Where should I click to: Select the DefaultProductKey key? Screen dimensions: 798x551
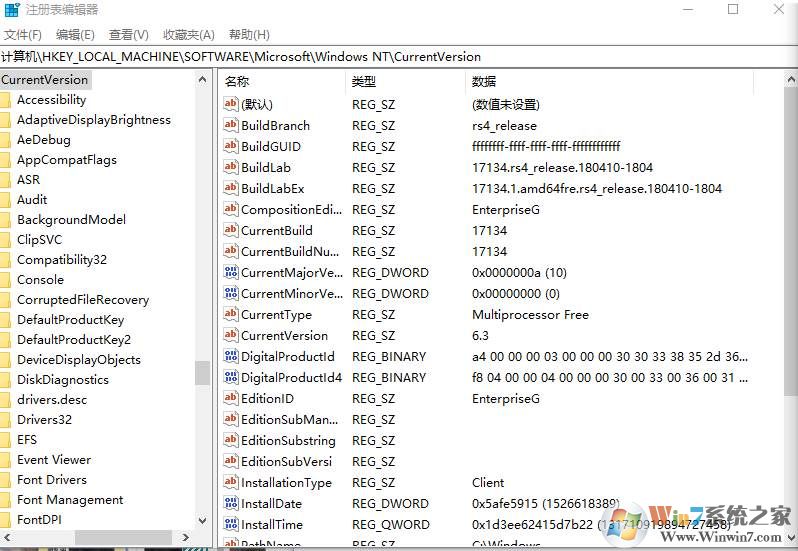pyautogui.click(x=71, y=320)
